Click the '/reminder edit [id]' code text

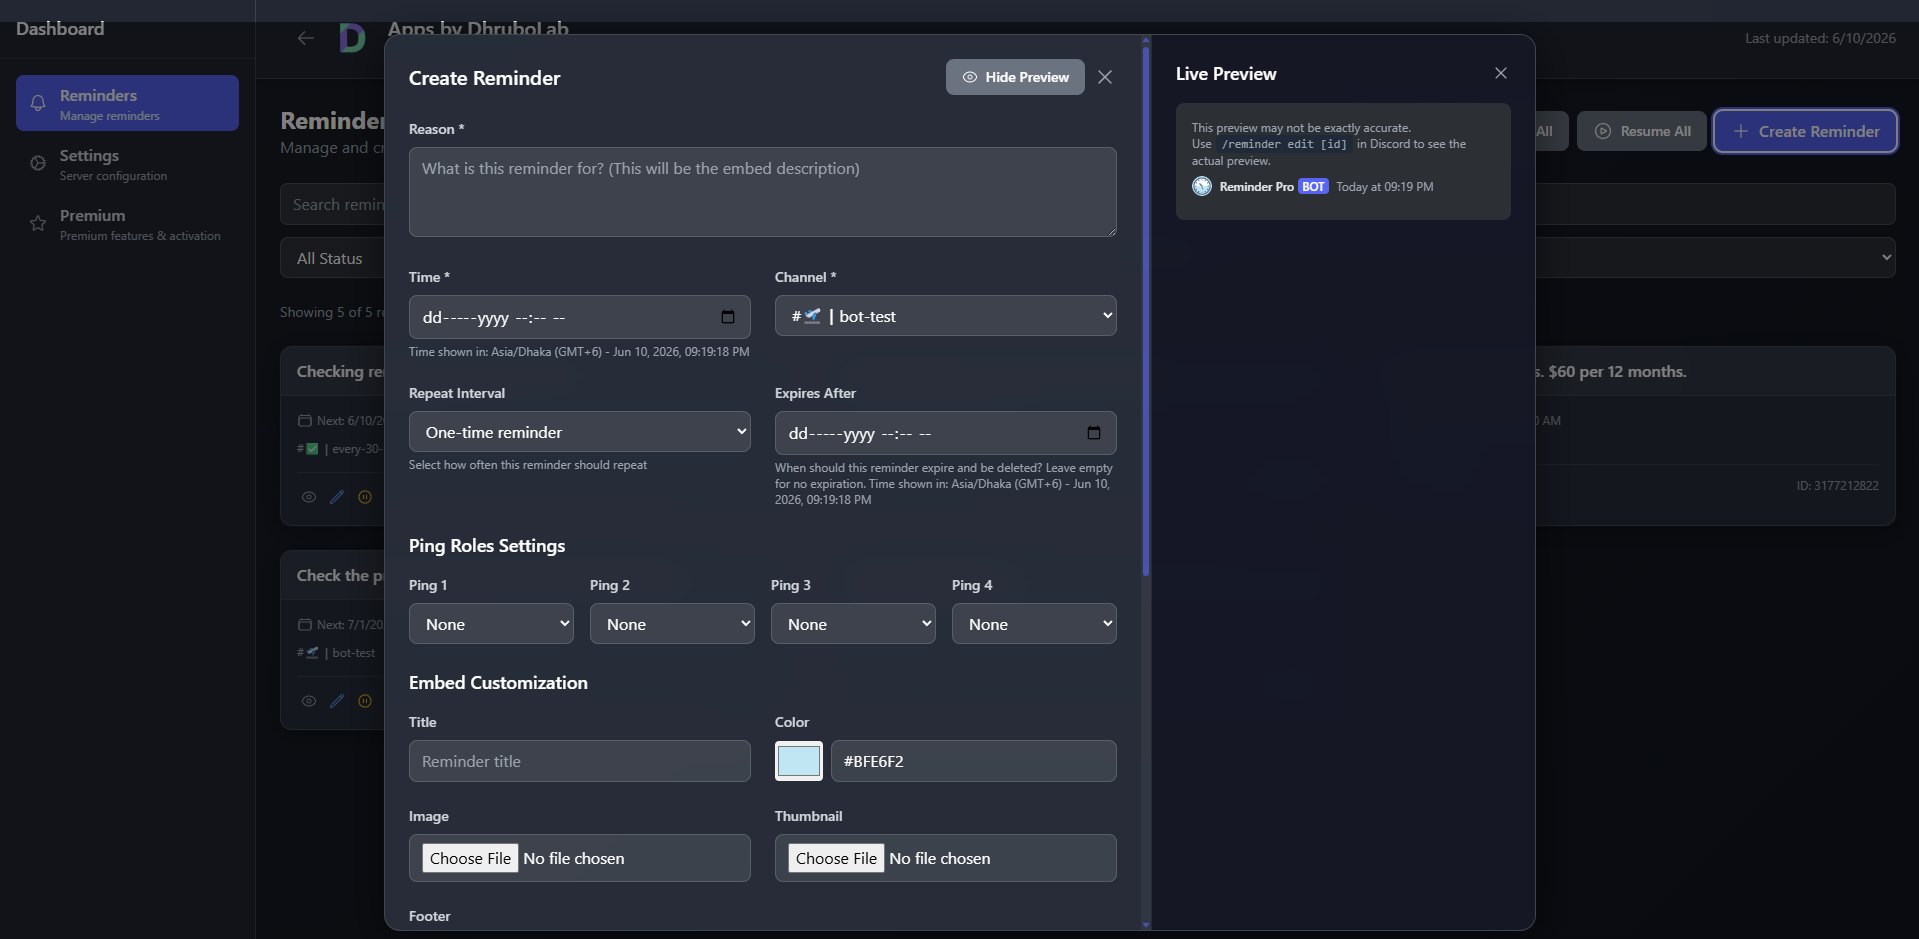click(1284, 144)
